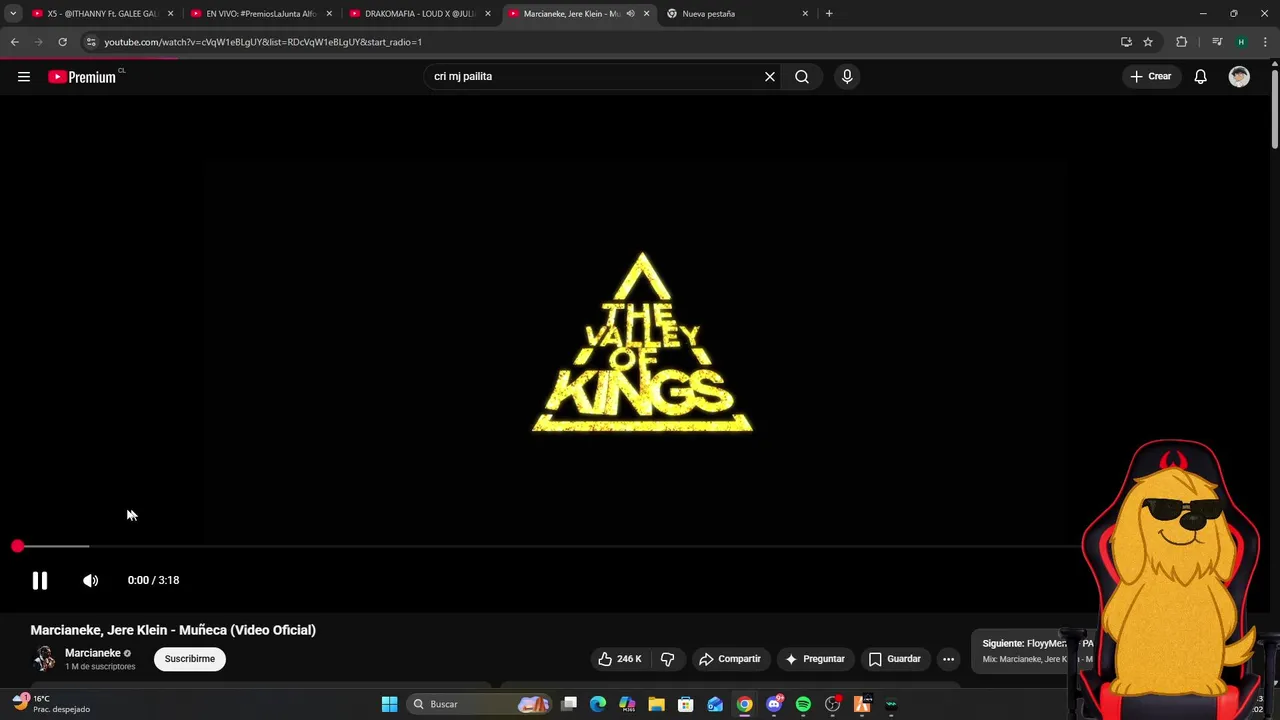Open Spotify from the taskbar
The height and width of the screenshot is (720, 1280).
point(803,705)
